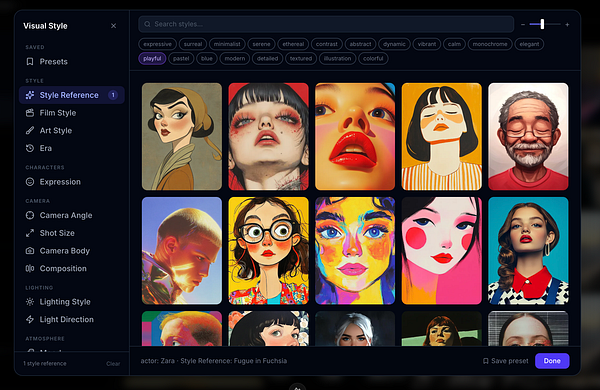Click the Done button
The width and height of the screenshot is (600, 390).
(552, 361)
